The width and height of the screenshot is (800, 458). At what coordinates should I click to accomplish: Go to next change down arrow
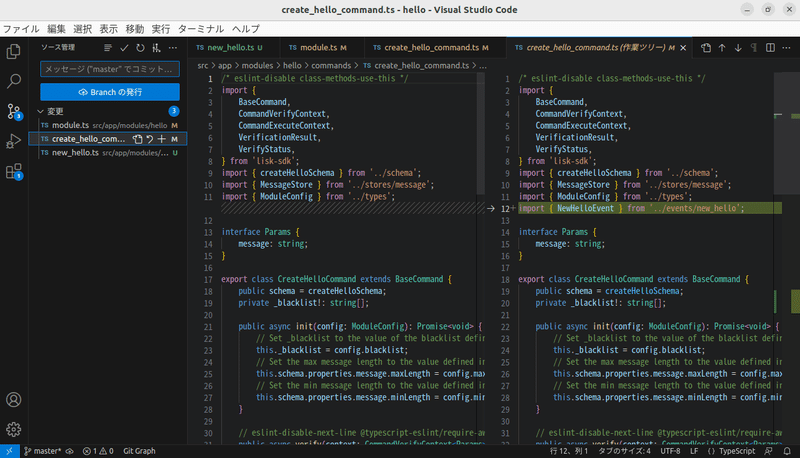738,47
